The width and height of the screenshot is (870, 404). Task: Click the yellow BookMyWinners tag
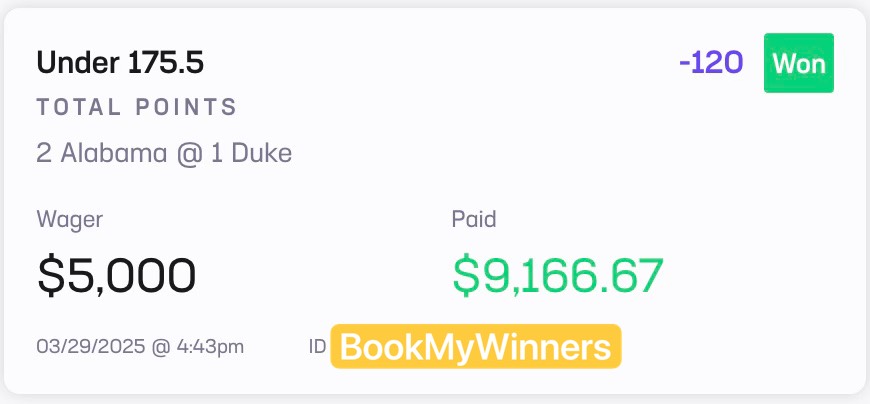tap(476, 346)
